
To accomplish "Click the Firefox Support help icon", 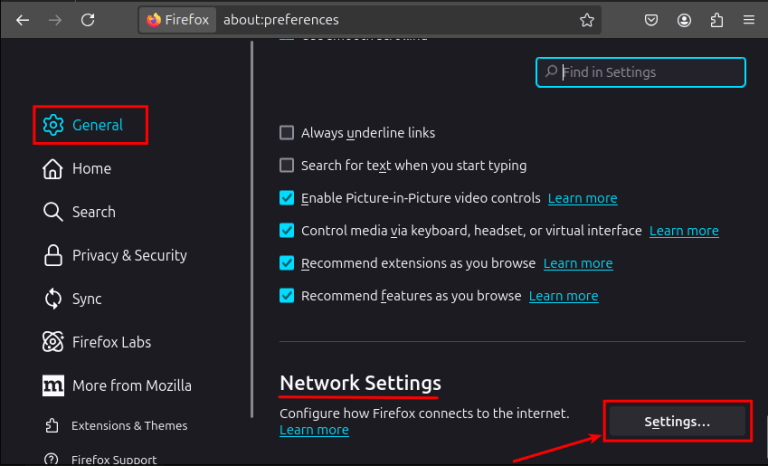I will click(x=51, y=460).
